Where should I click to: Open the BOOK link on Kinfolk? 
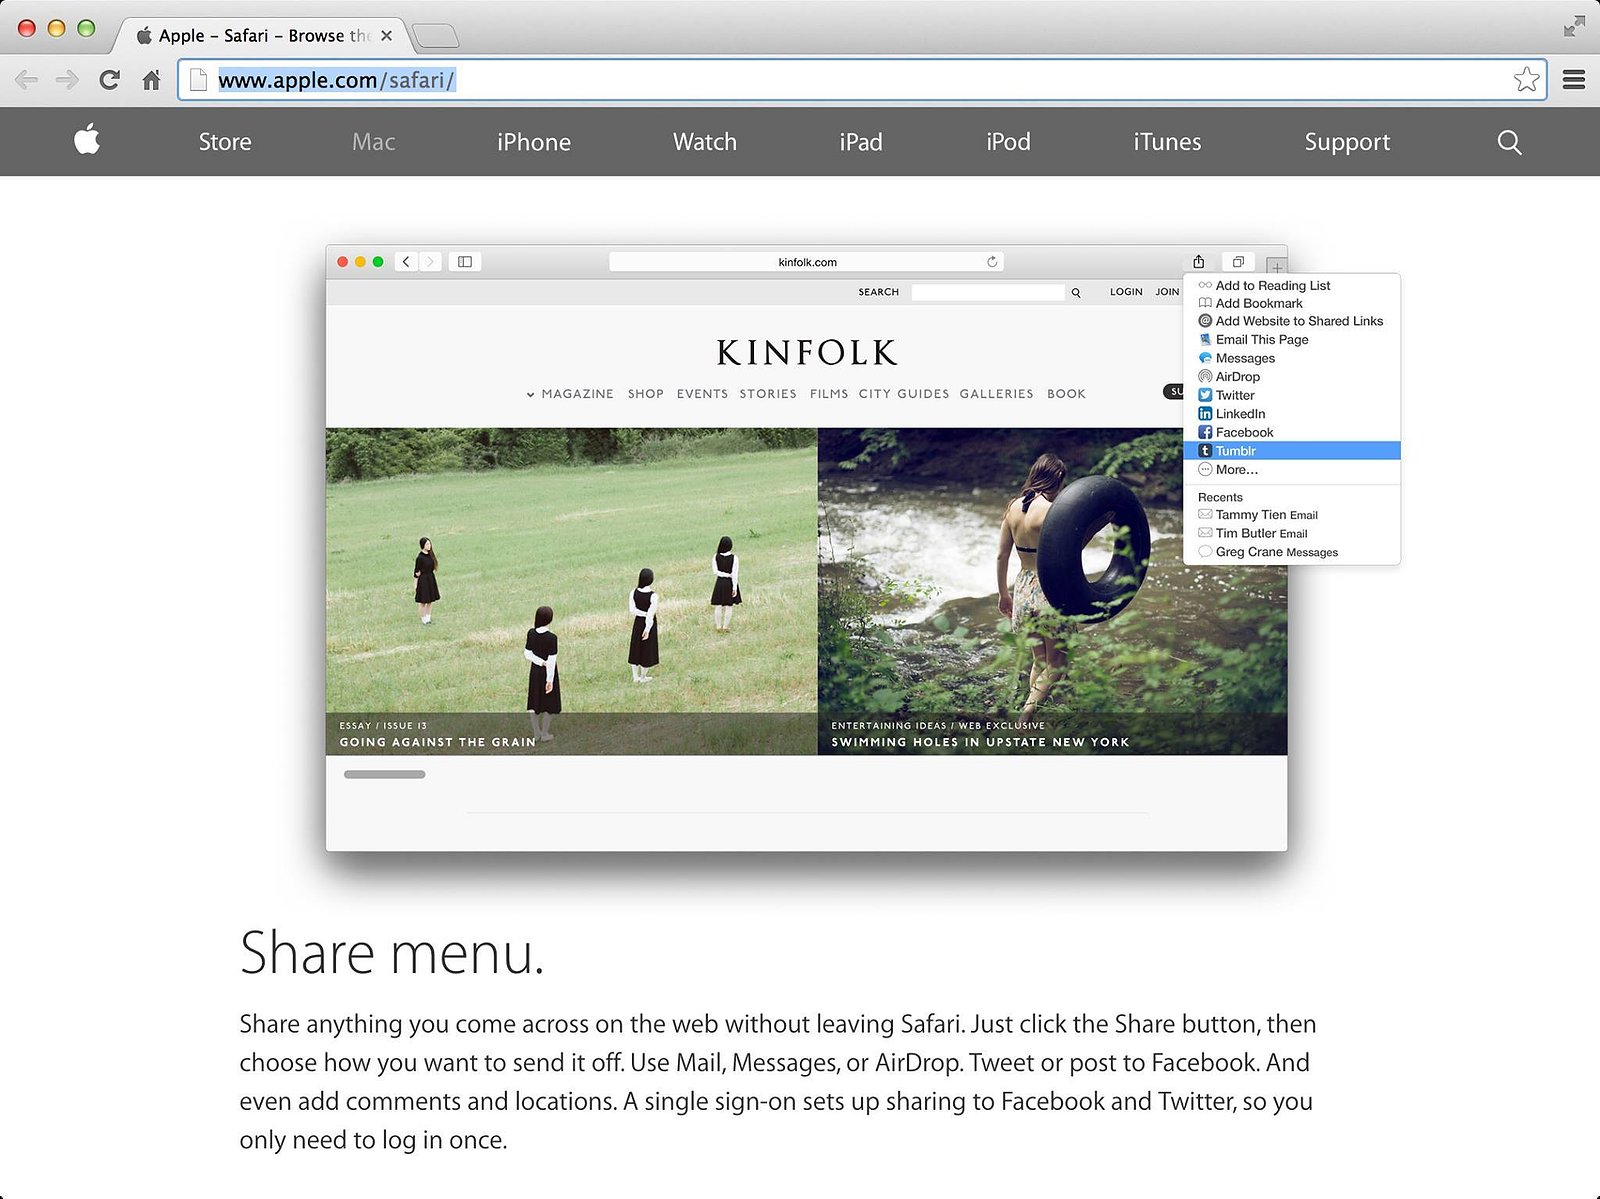[x=1066, y=394]
